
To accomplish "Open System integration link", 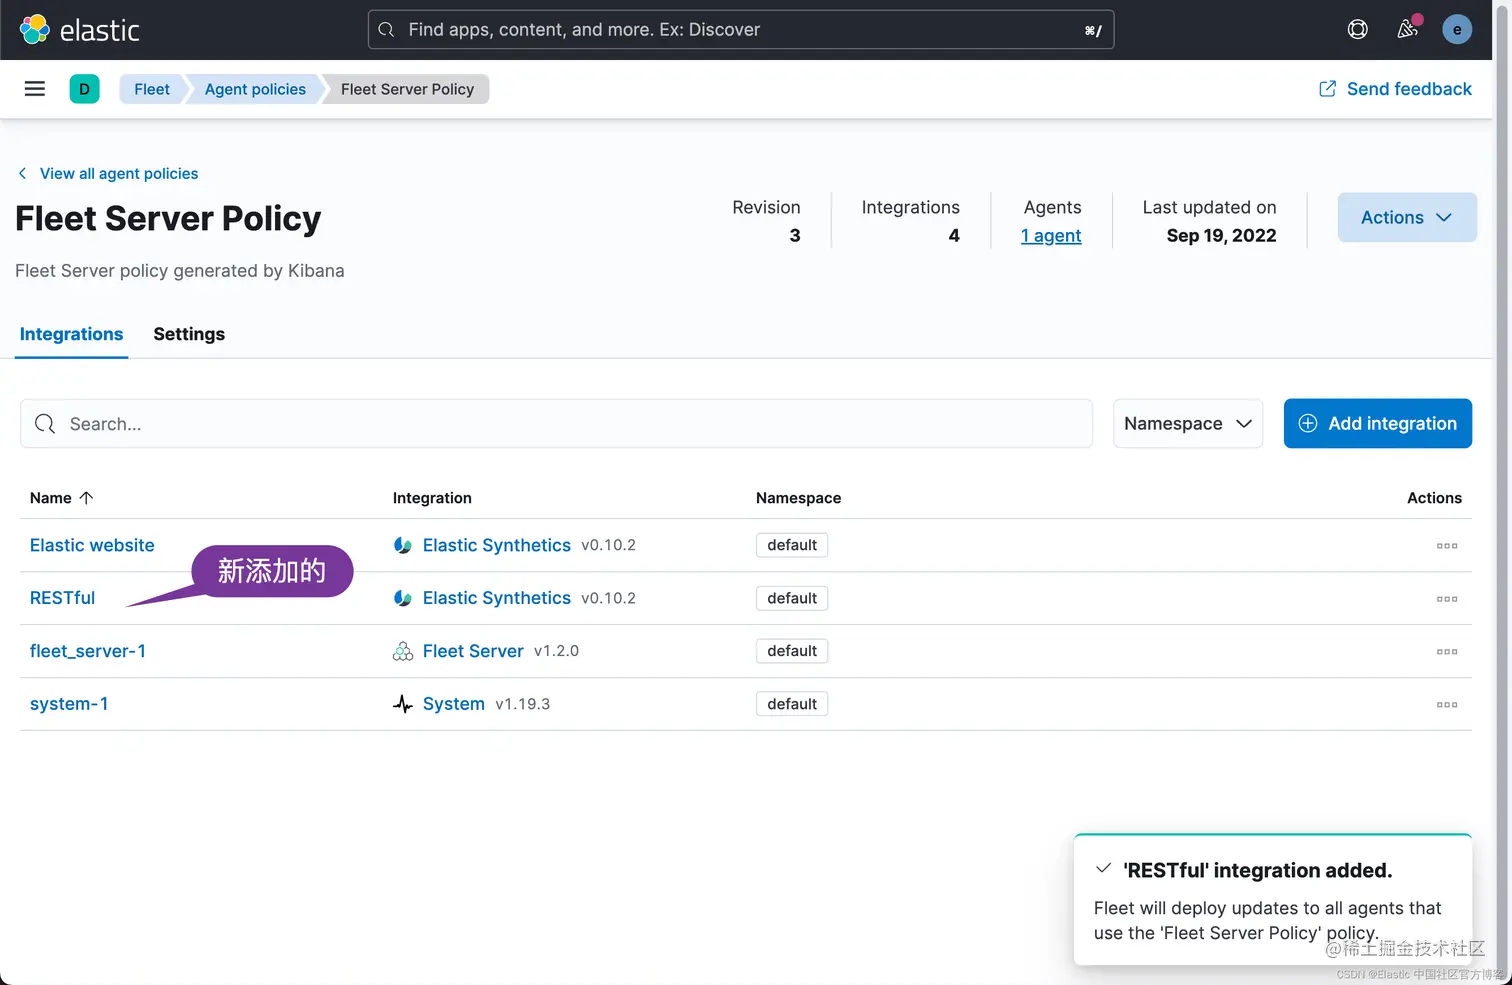I will 454,704.
